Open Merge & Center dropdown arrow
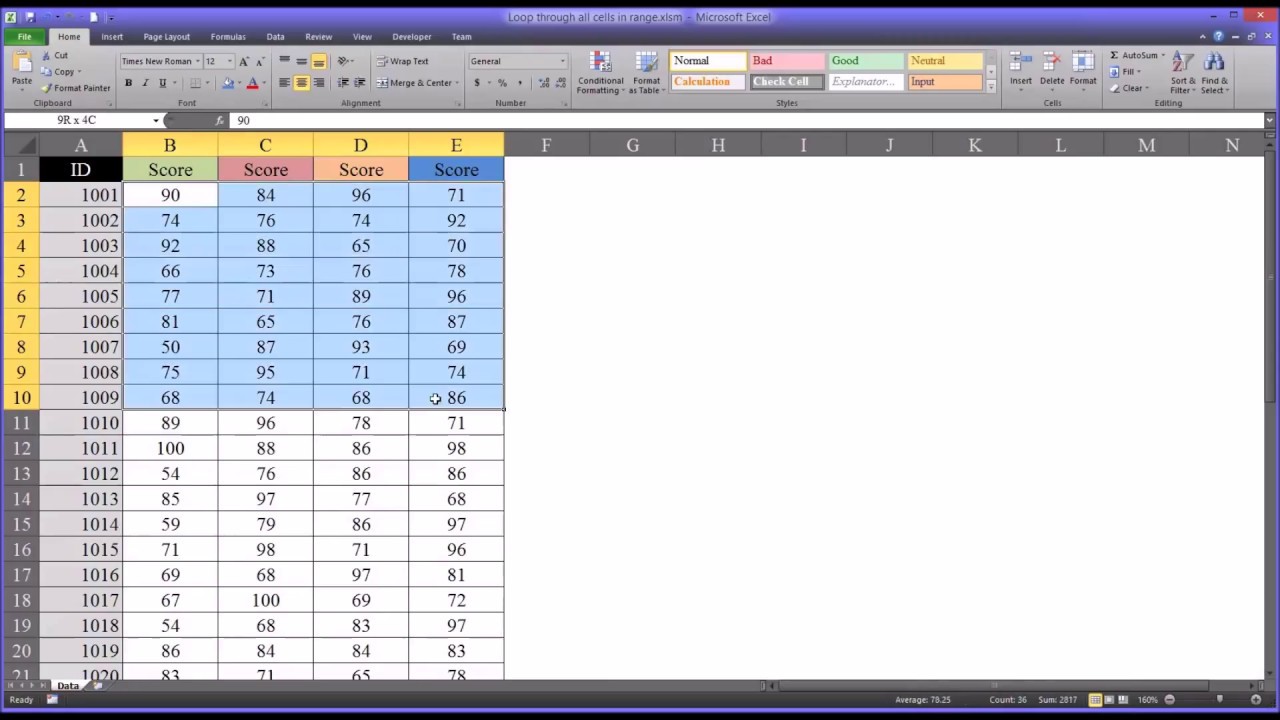Screen dimensions: 1280x720 [457, 83]
